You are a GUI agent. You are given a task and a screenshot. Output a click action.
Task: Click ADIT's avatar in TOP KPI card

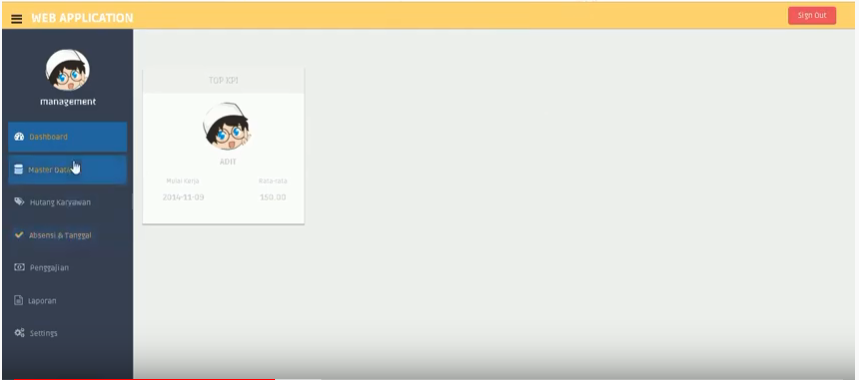point(227,126)
